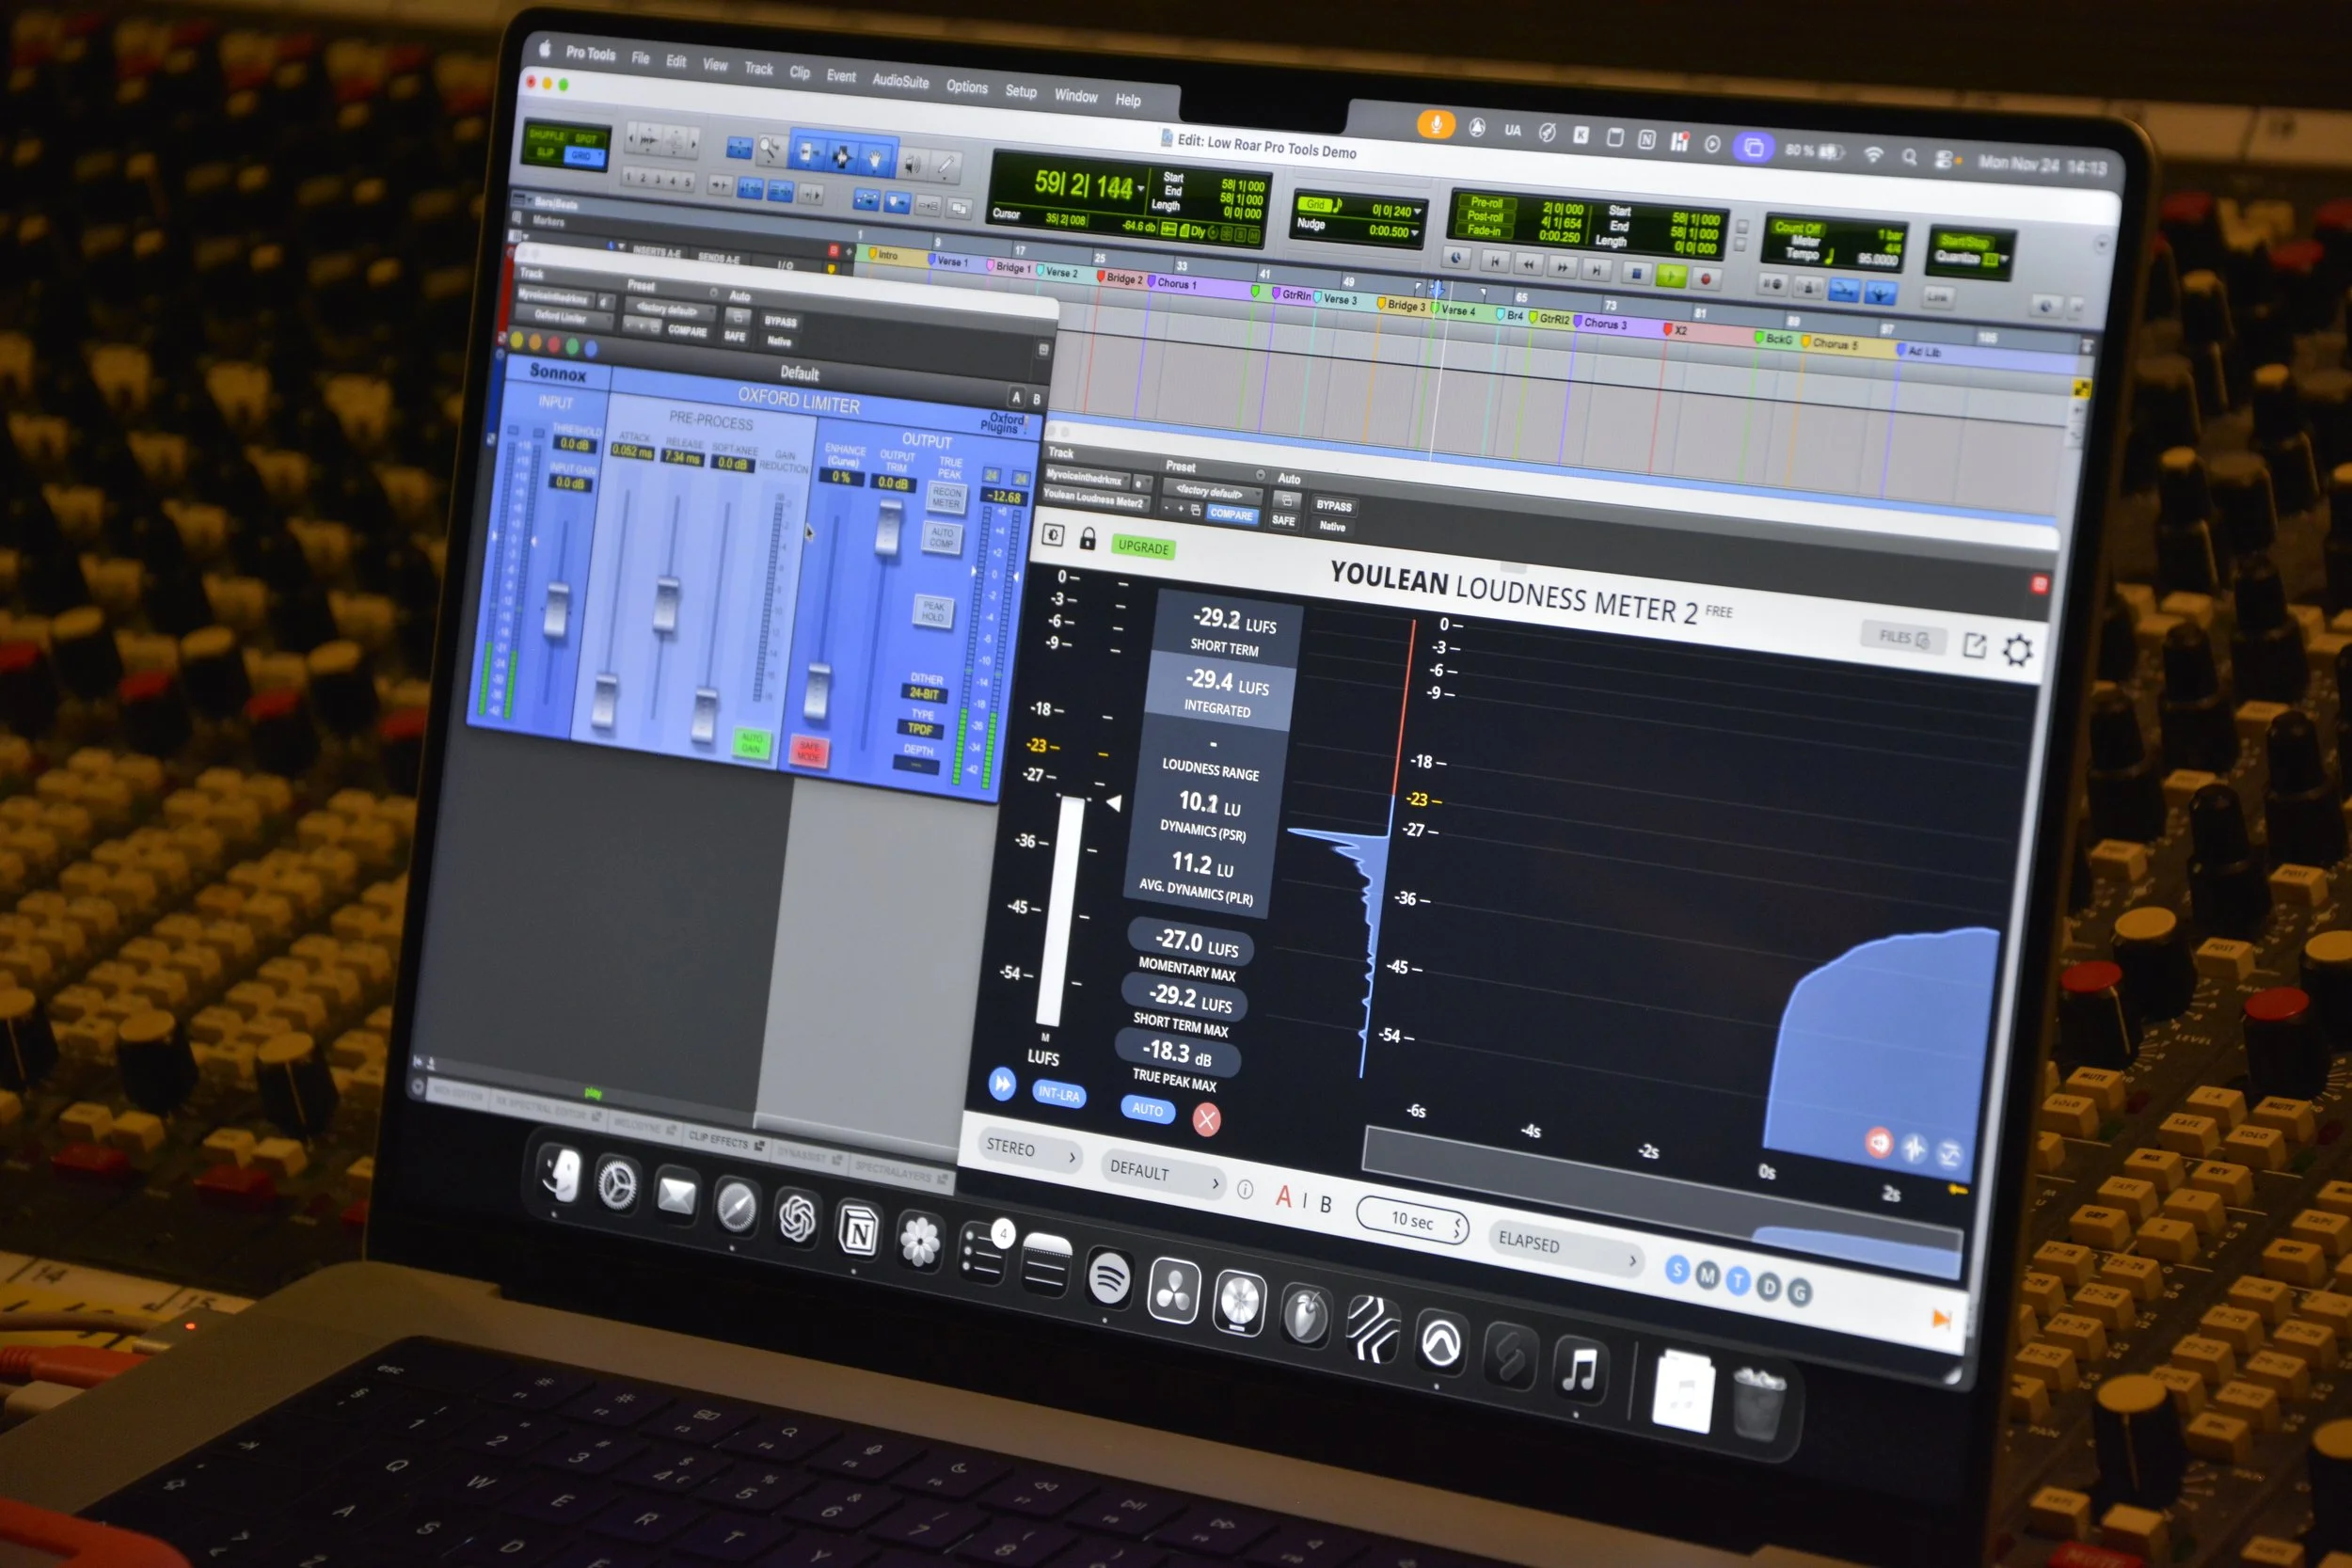Screen dimensions: 2352x1568
Task: Click the green UPGRADE button
Action: click(x=1142, y=547)
